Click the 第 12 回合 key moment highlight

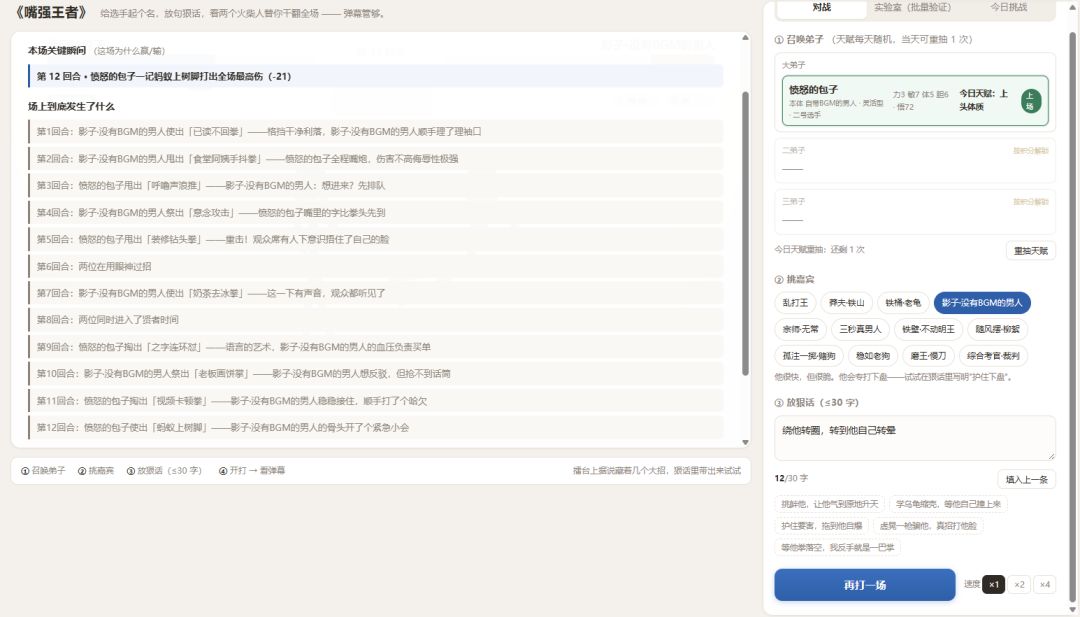click(375, 76)
